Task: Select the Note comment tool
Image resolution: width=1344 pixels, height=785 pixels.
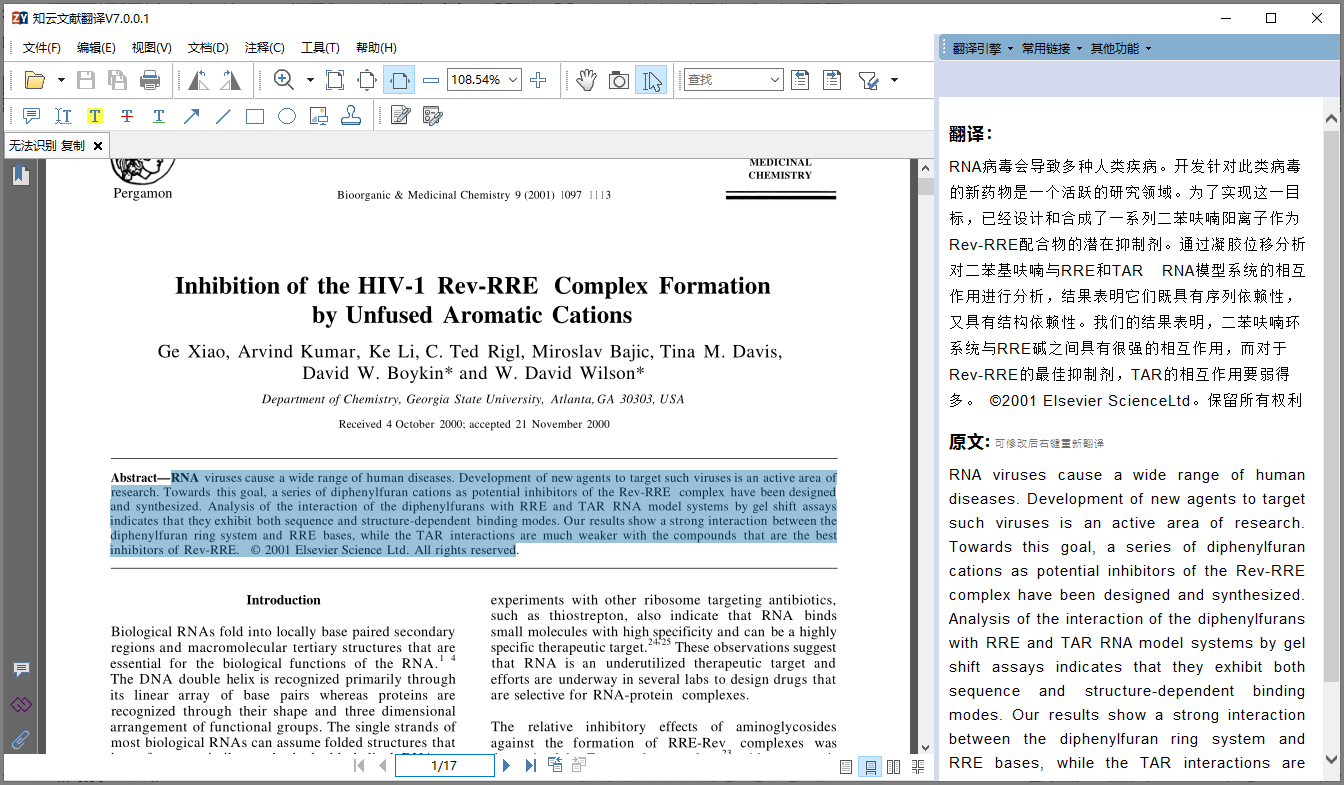Action: (31, 116)
